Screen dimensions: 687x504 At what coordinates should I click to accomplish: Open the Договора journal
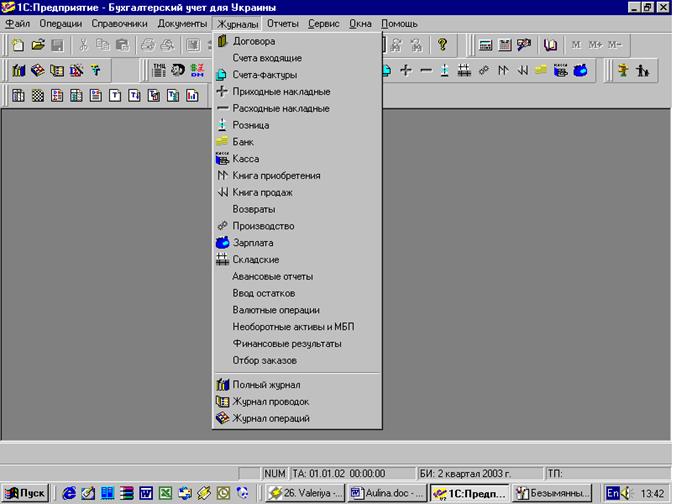pos(253,41)
